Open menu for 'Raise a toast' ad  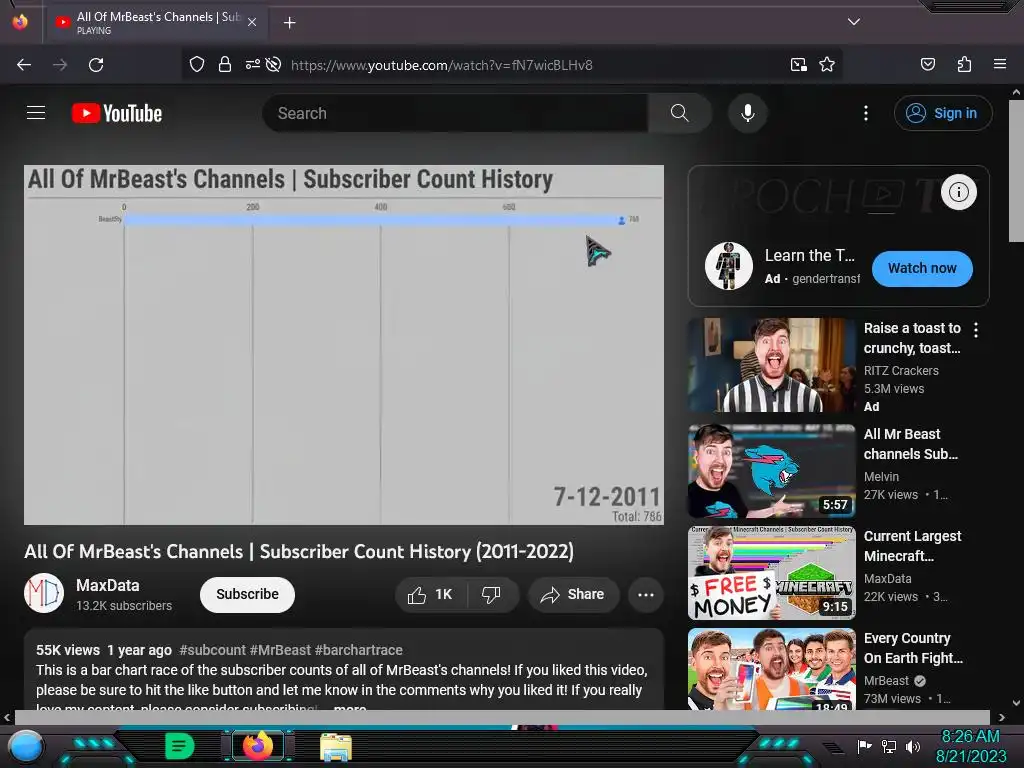point(976,330)
